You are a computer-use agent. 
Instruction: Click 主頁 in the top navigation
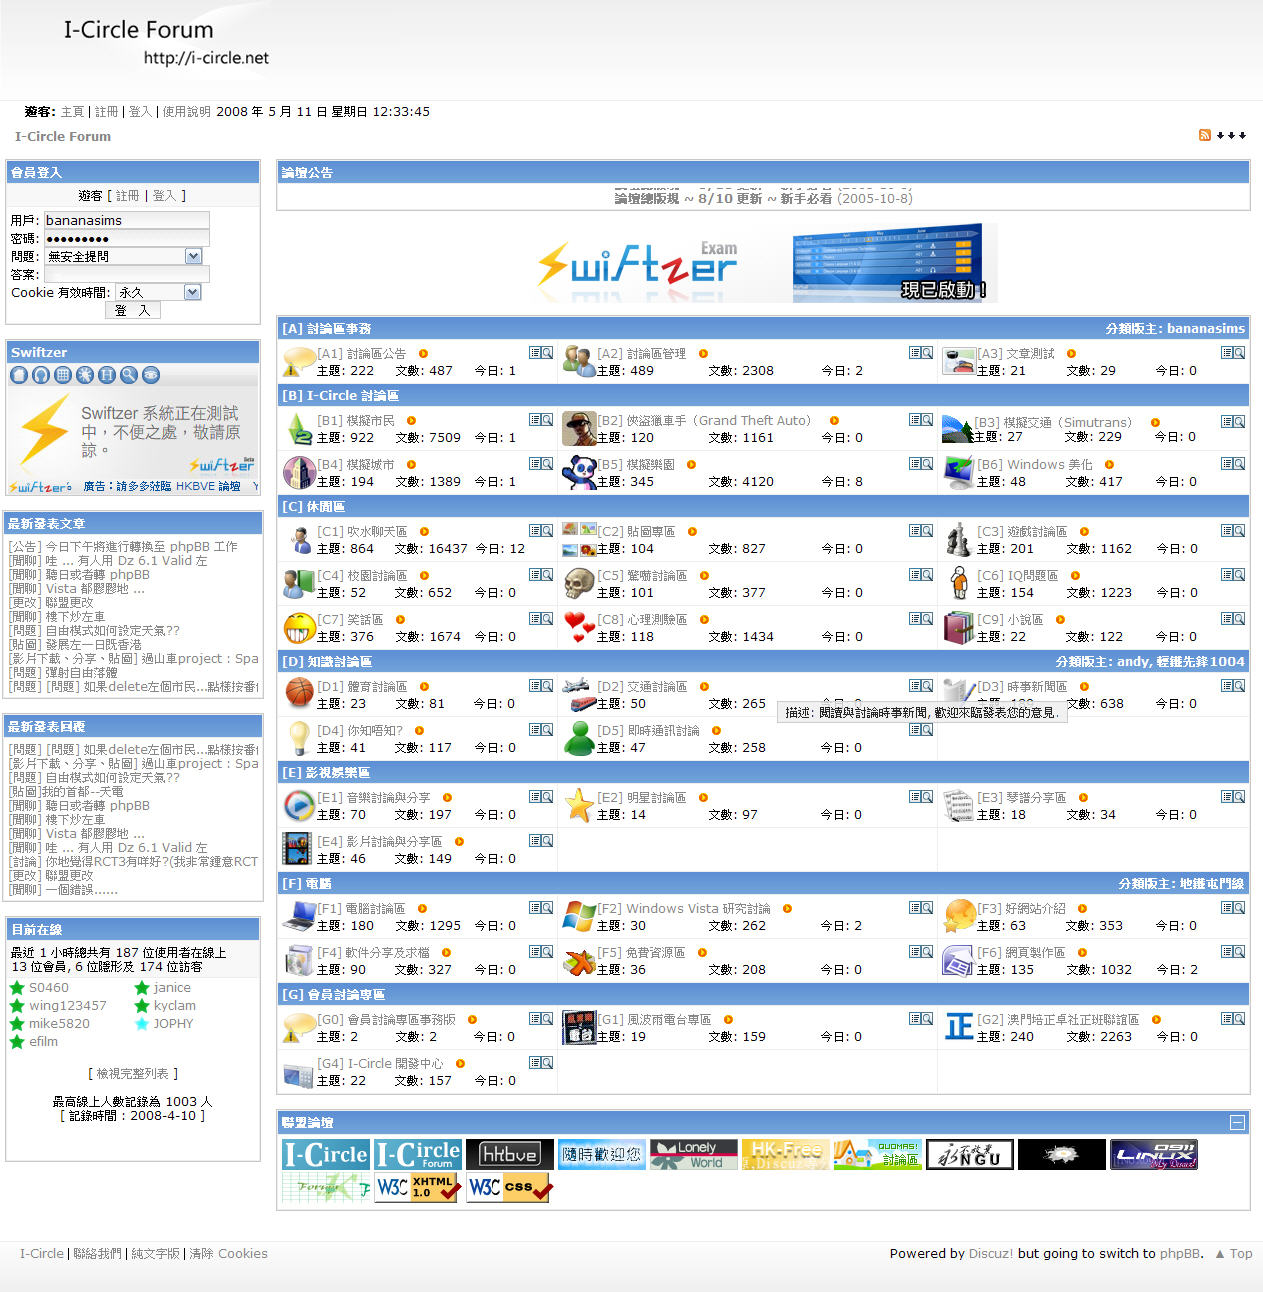(72, 112)
